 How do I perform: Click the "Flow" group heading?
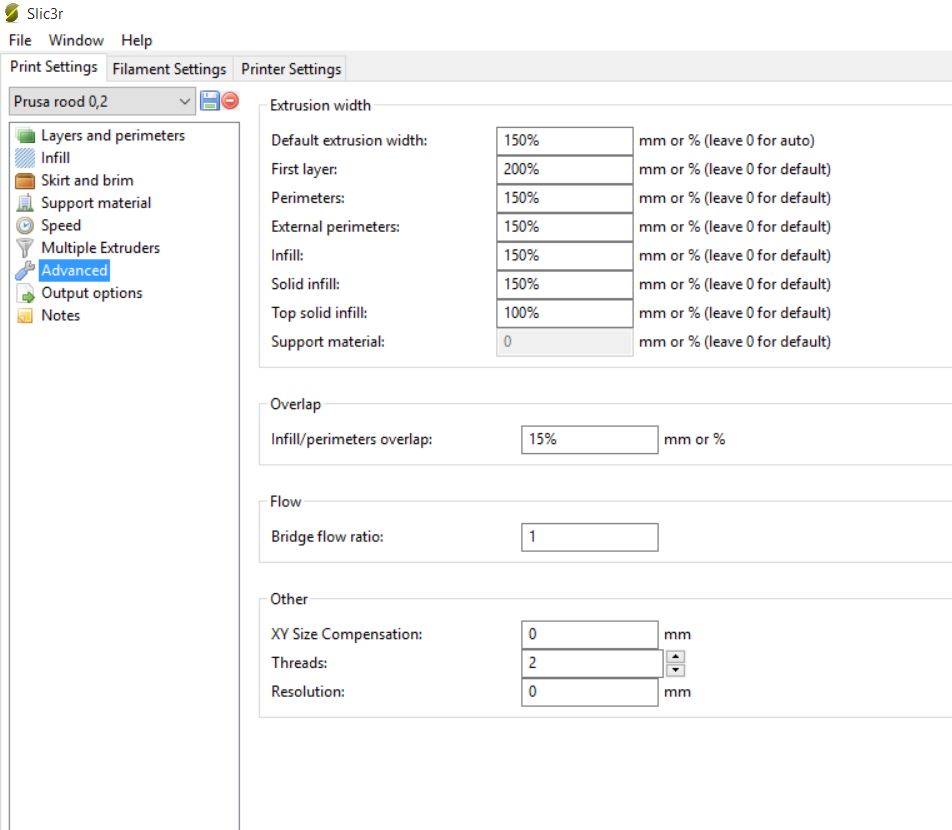(285, 502)
